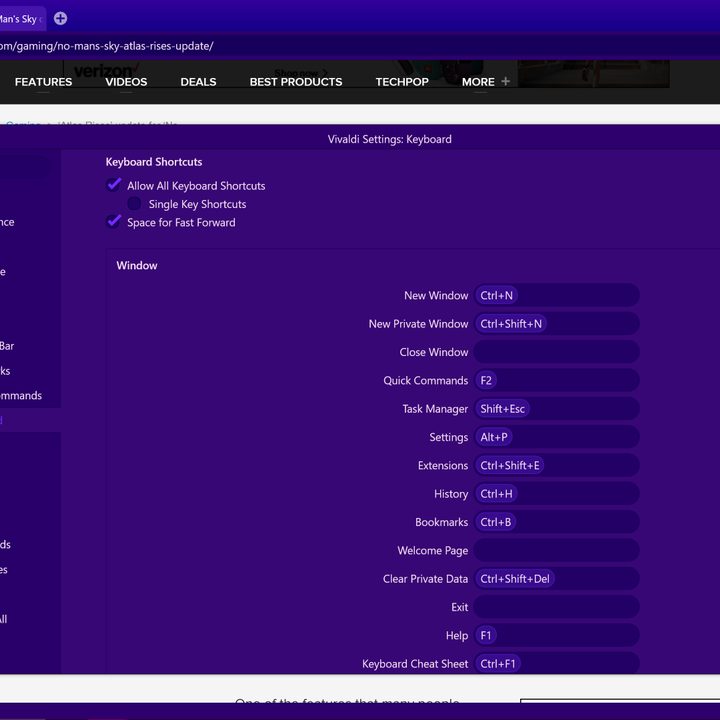Edit Bookmarks shortcut field
720x720 pixels.
(x=557, y=522)
